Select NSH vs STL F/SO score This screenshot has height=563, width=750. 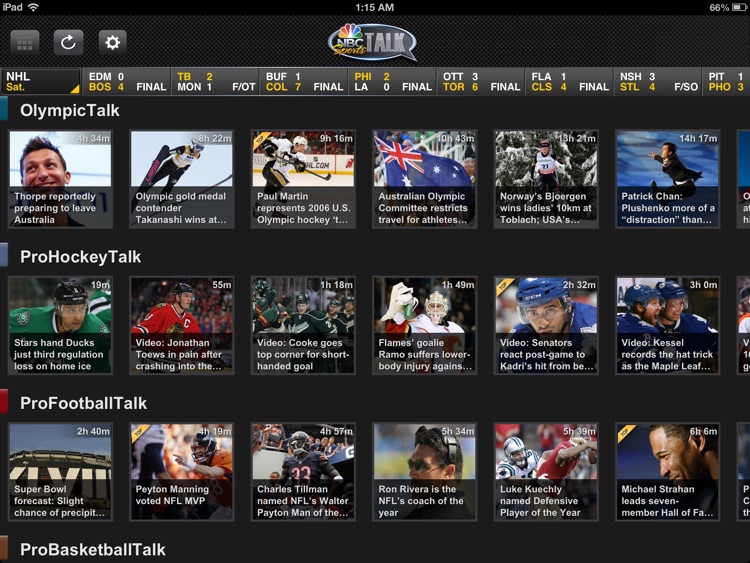[658, 82]
